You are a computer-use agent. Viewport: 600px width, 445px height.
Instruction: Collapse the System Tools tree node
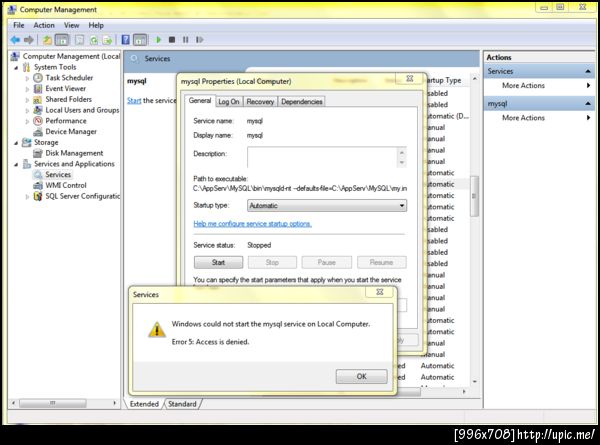(16, 67)
